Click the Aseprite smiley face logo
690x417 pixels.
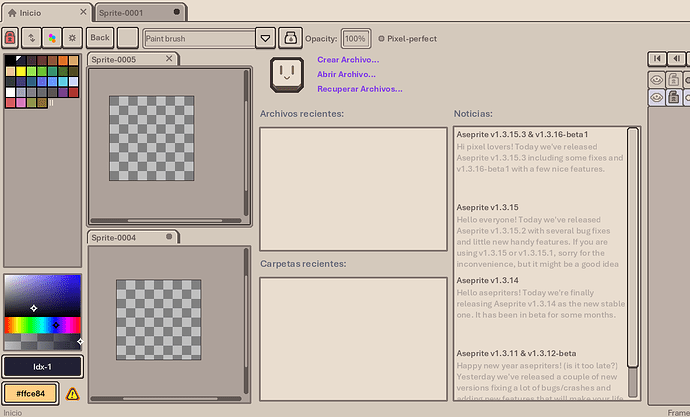click(x=287, y=73)
